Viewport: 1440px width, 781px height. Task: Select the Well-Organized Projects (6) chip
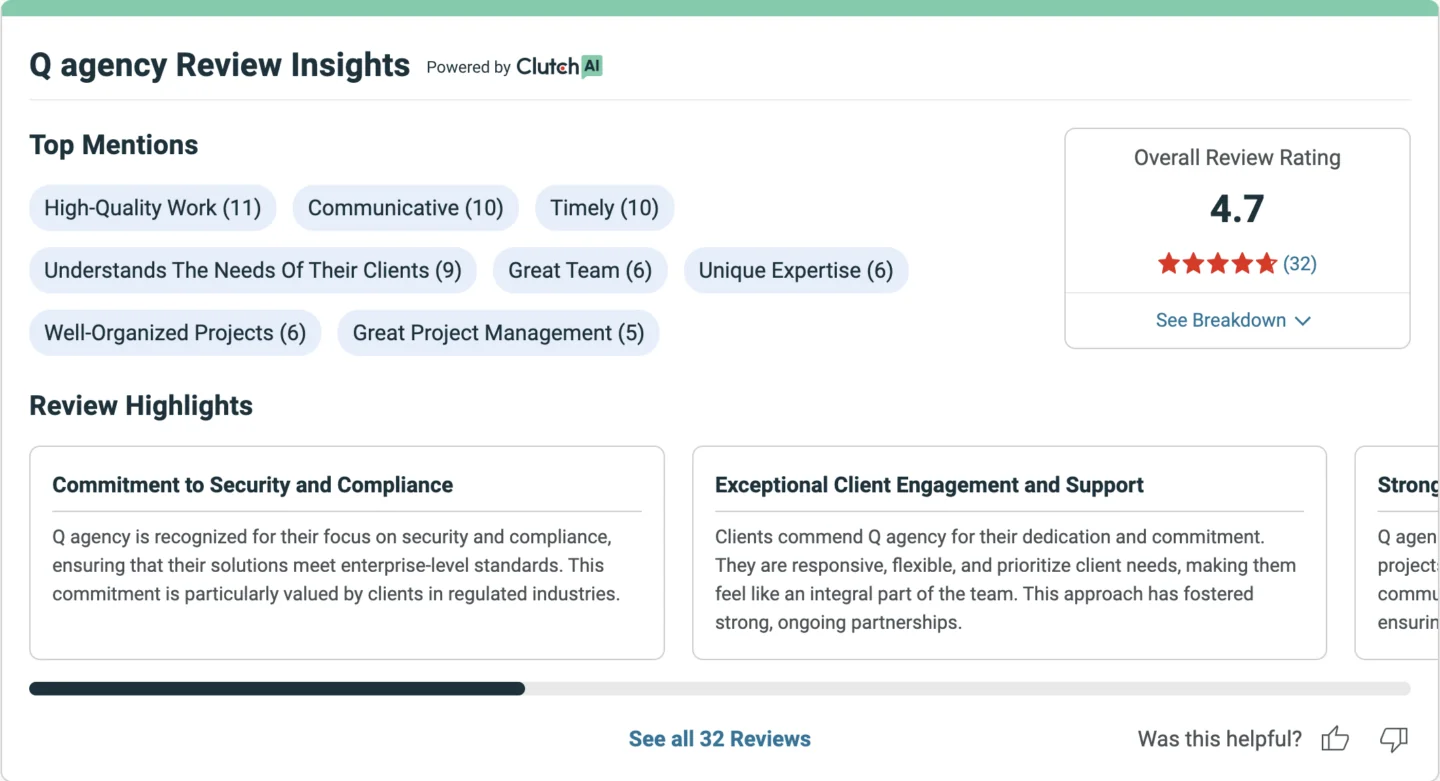[175, 332]
